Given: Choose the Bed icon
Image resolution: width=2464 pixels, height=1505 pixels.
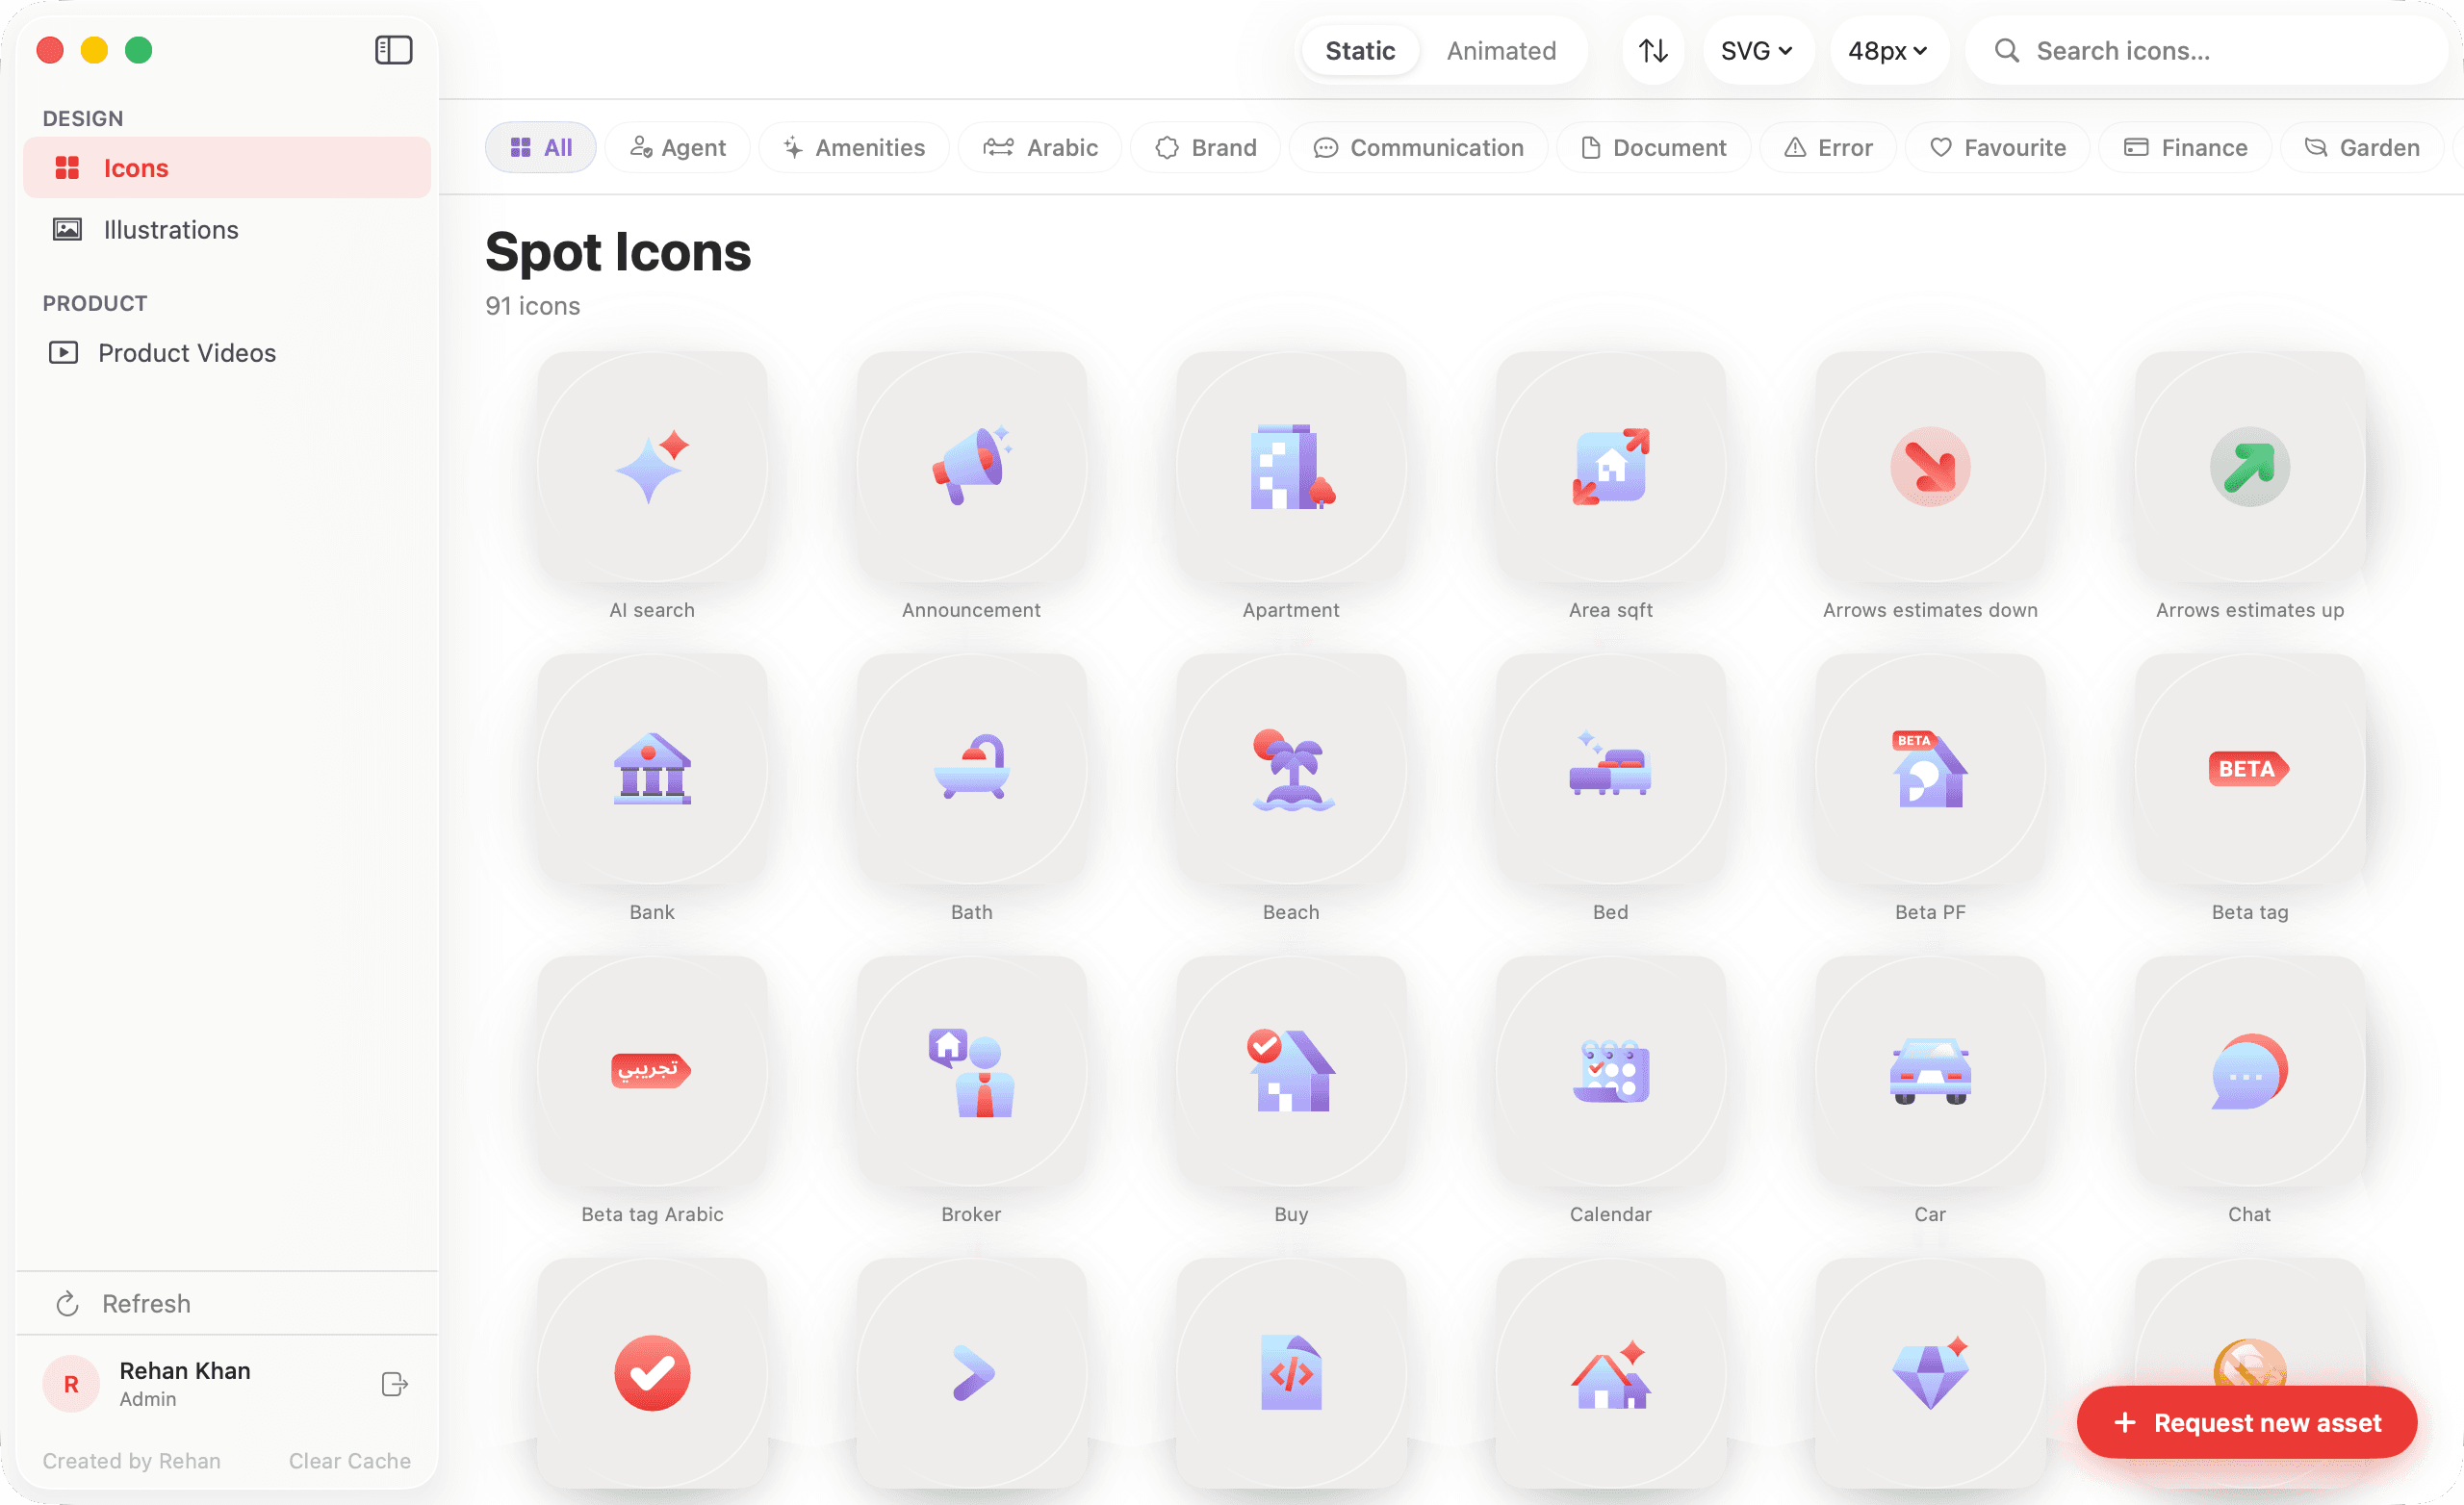Looking at the screenshot, I should (x=1610, y=769).
